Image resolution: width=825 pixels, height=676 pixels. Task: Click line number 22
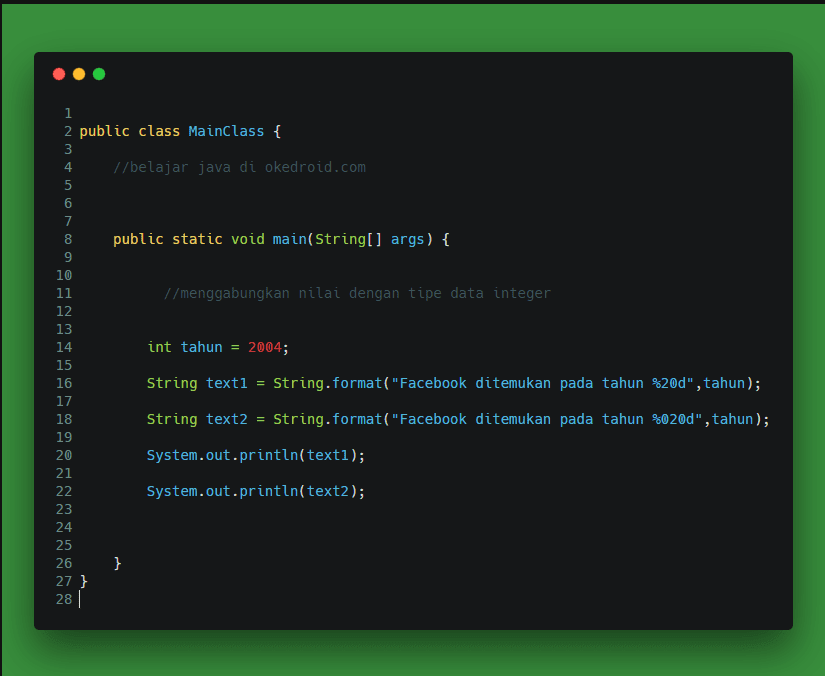[64, 491]
